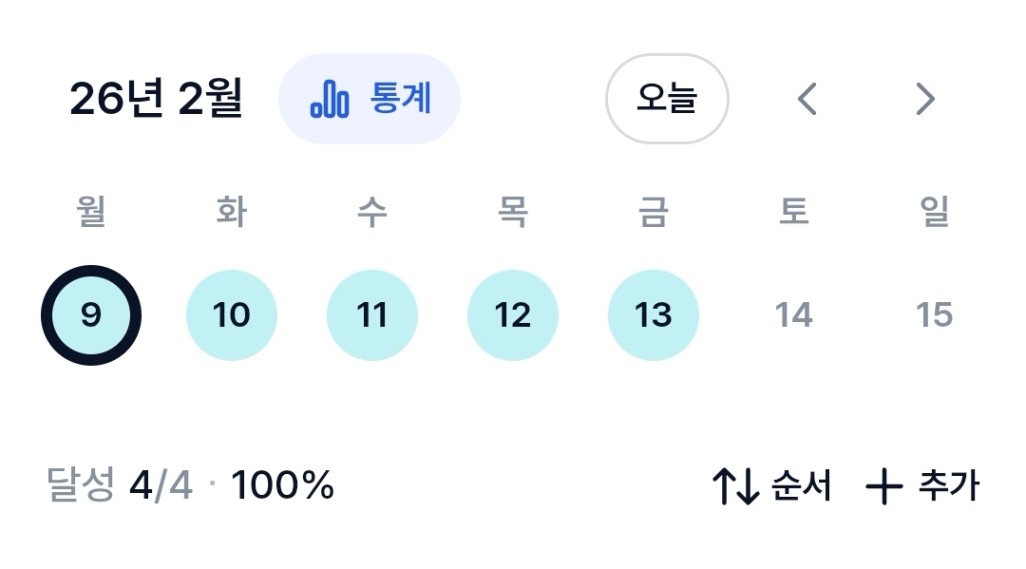Select date 9 on Monday
Viewport: 1026px width, 569px height.
pyautogui.click(x=91, y=315)
